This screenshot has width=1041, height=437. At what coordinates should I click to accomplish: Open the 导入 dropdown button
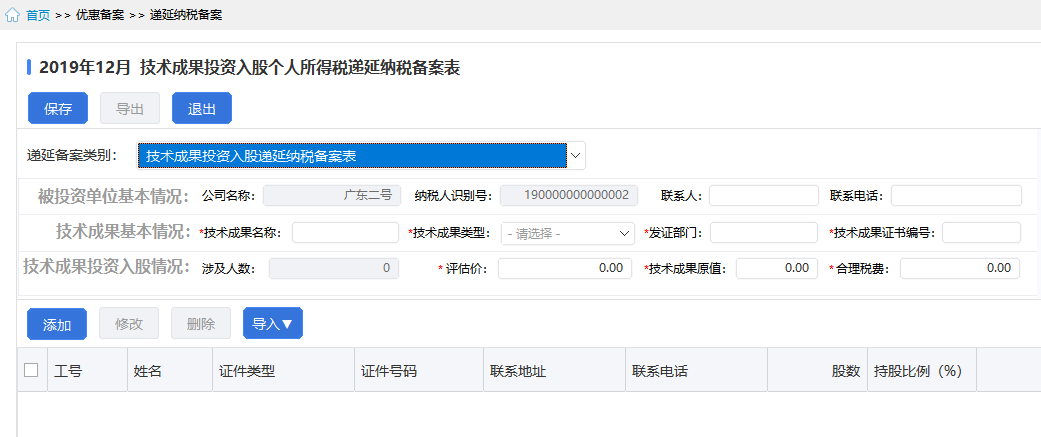point(272,324)
